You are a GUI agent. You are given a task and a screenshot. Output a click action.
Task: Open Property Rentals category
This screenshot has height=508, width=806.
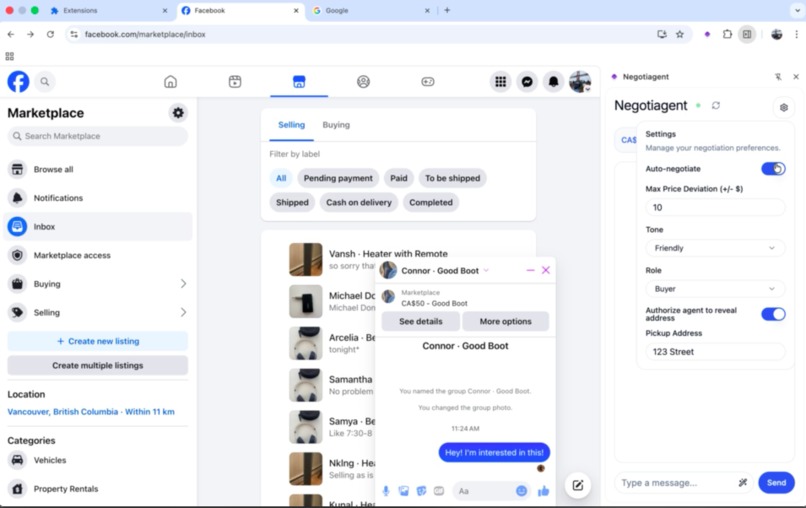tap(98, 488)
